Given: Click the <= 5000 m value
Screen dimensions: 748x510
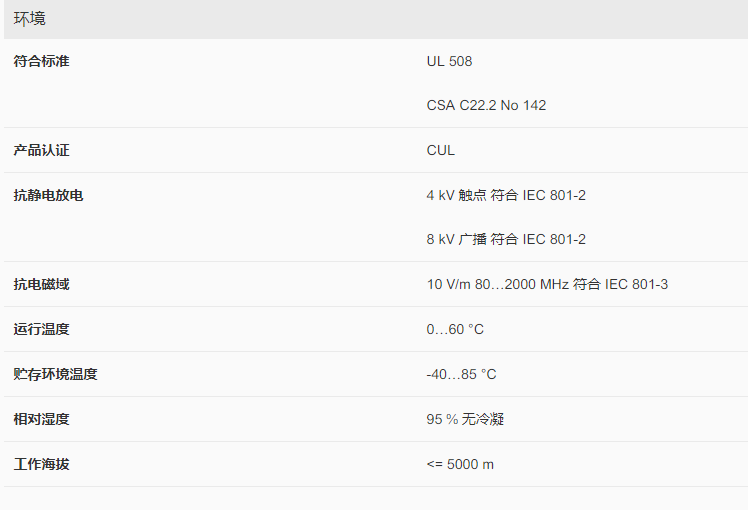Looking at the screenshot, I should click(460, 464).
